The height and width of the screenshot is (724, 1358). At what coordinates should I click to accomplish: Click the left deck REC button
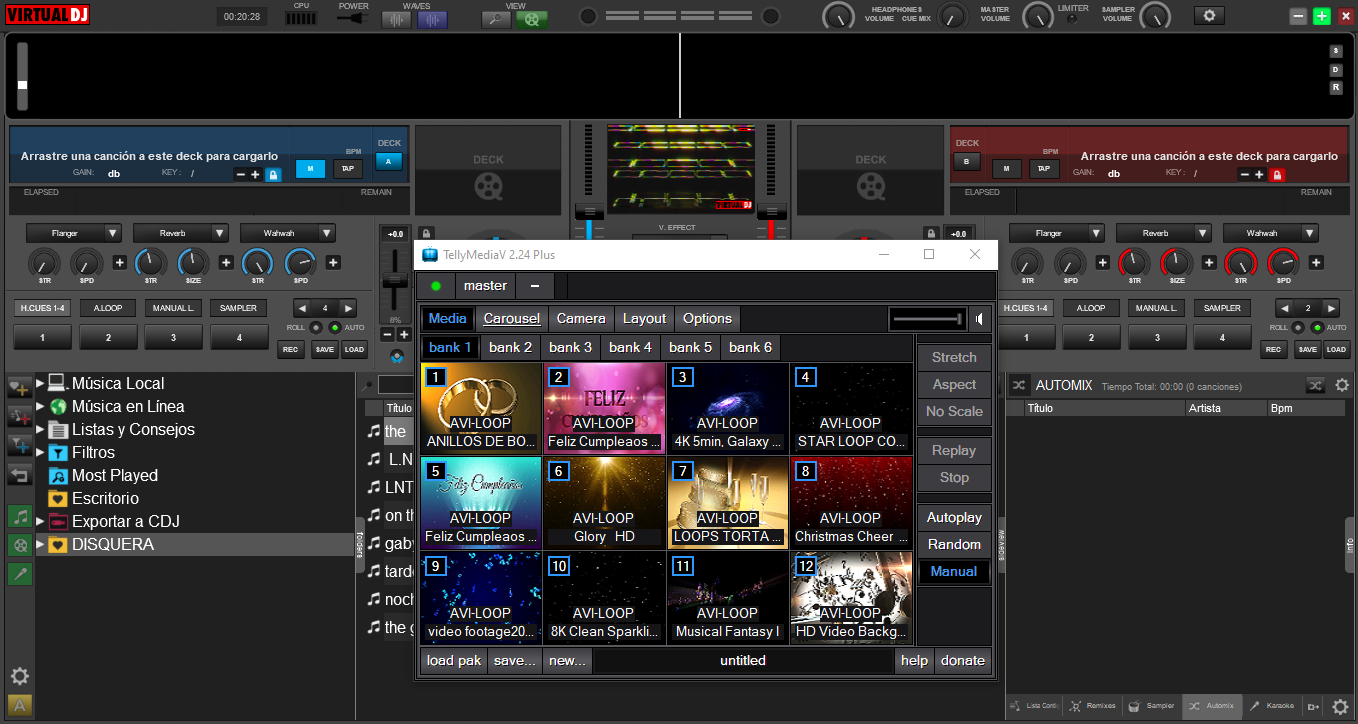[291, 349]
